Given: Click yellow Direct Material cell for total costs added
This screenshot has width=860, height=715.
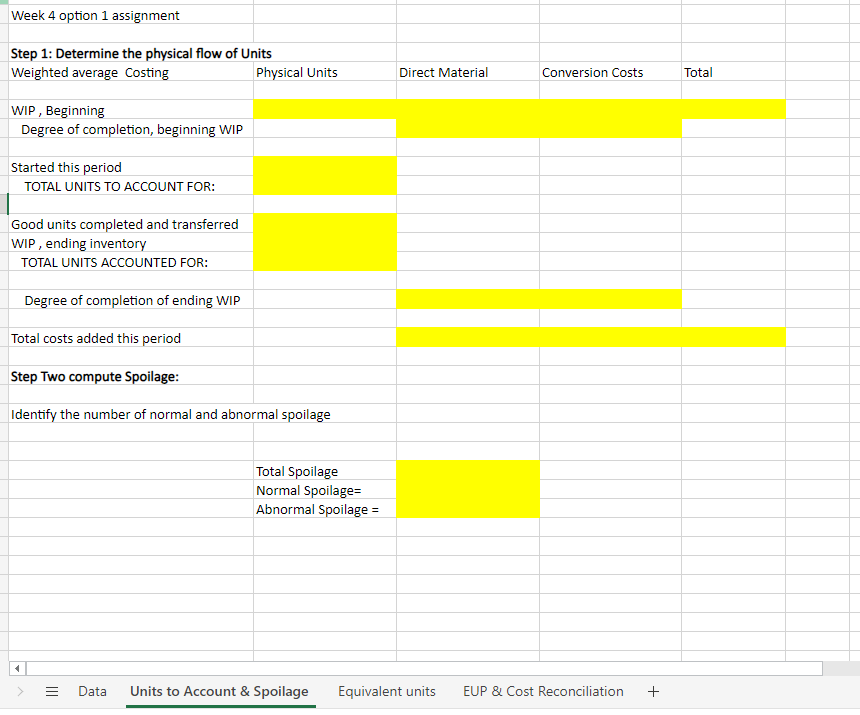Looking at the screenshot, I should [468, 337].
